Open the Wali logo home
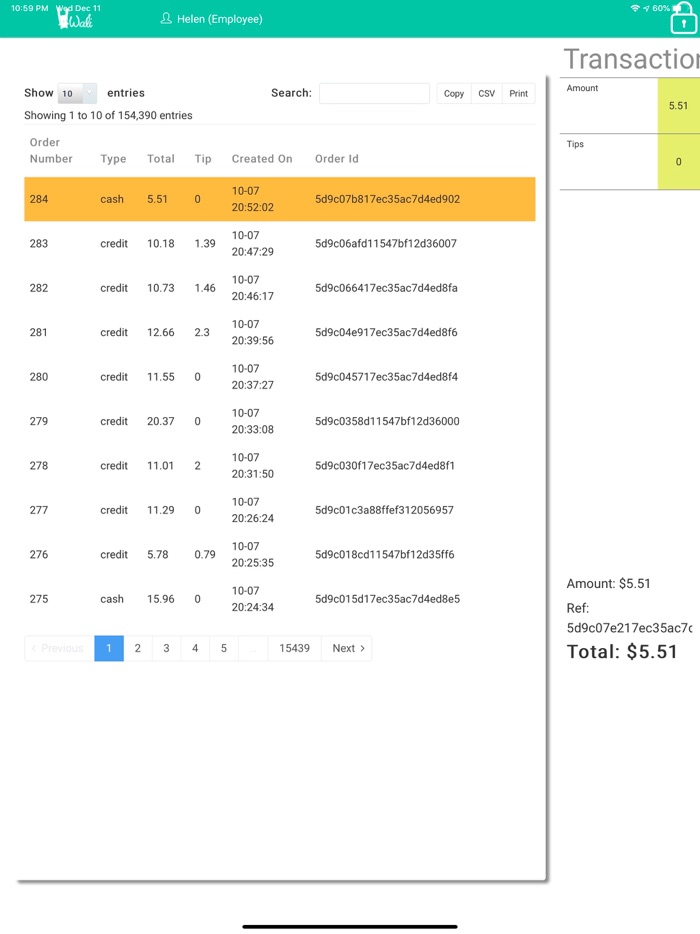This screenshot has width=700, height=934. click(x=75, y=19)
